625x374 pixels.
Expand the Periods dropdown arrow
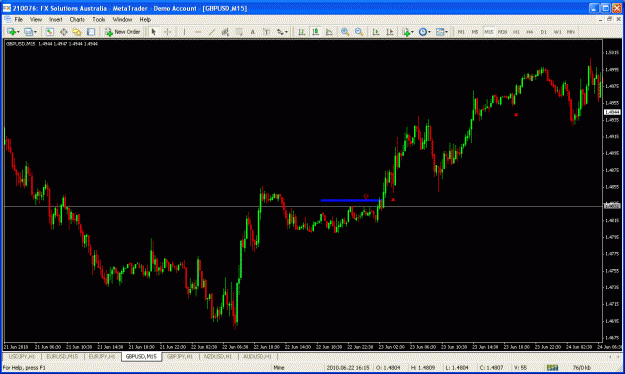click(429, 32)
